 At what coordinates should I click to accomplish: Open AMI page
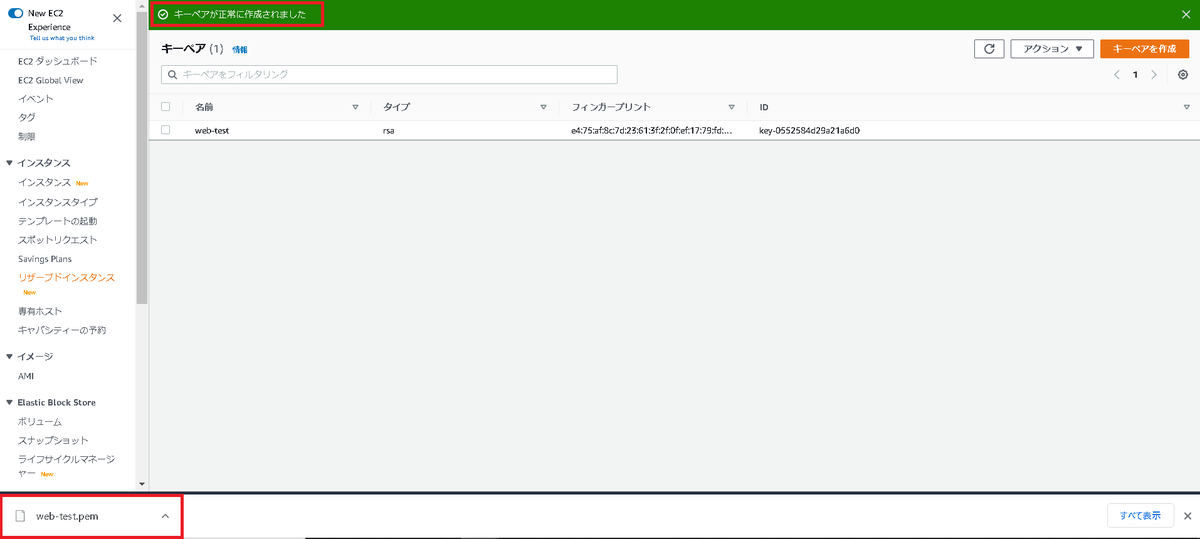(26, 376)
